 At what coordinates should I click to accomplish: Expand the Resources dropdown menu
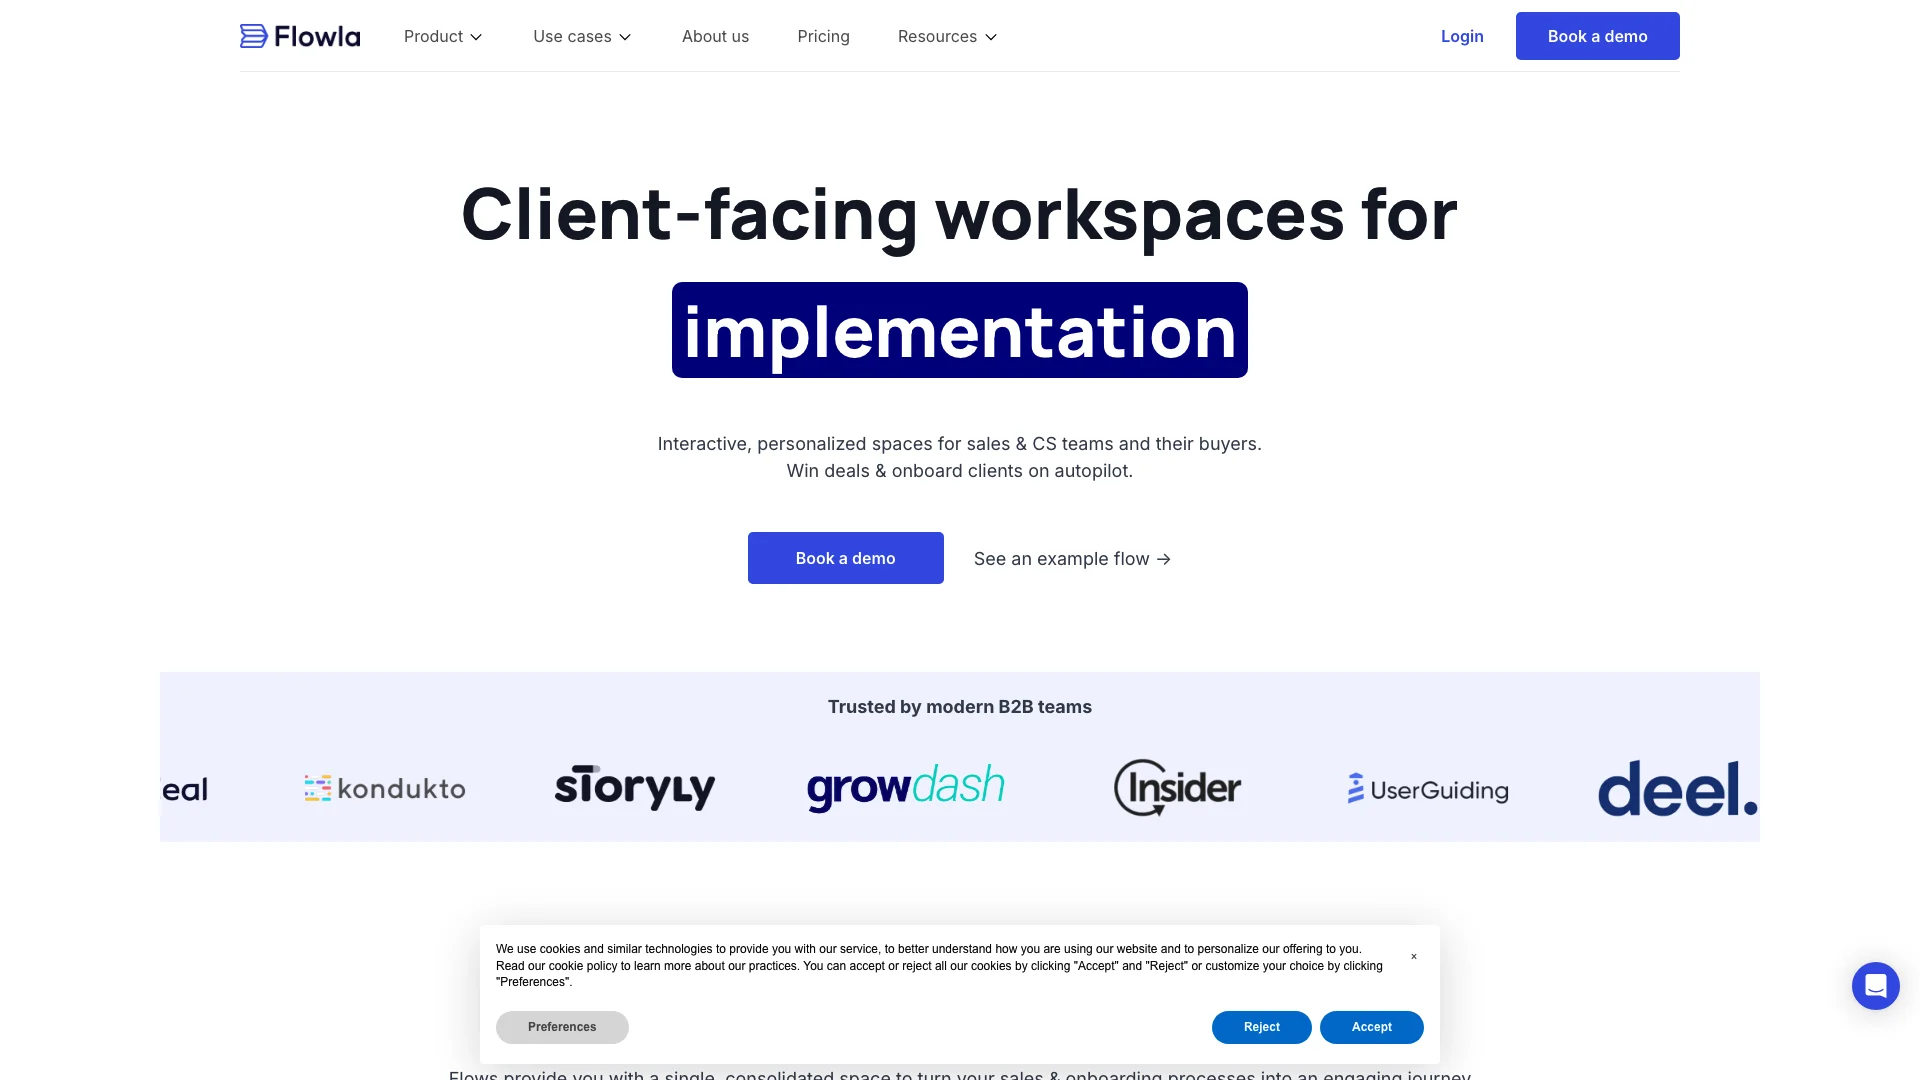[947, 36]
